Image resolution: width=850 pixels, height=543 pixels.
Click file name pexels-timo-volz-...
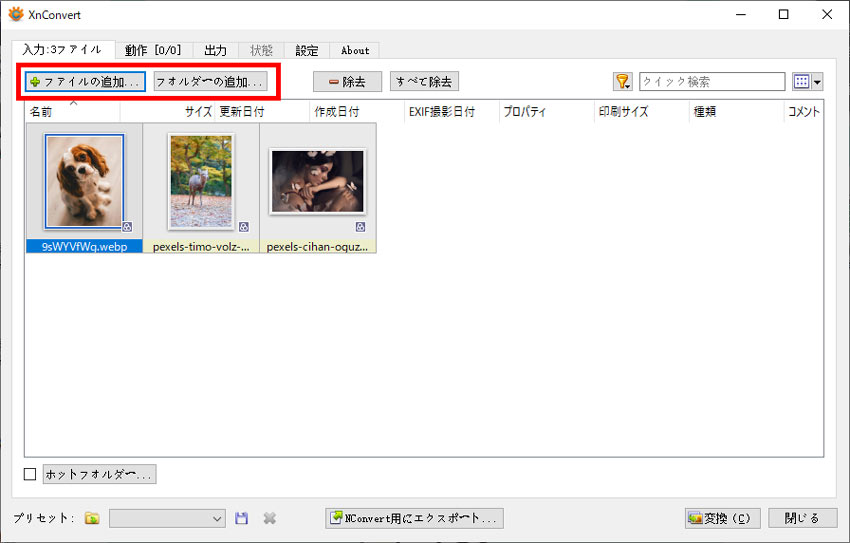pyautogui.click(x=201, y=247)
